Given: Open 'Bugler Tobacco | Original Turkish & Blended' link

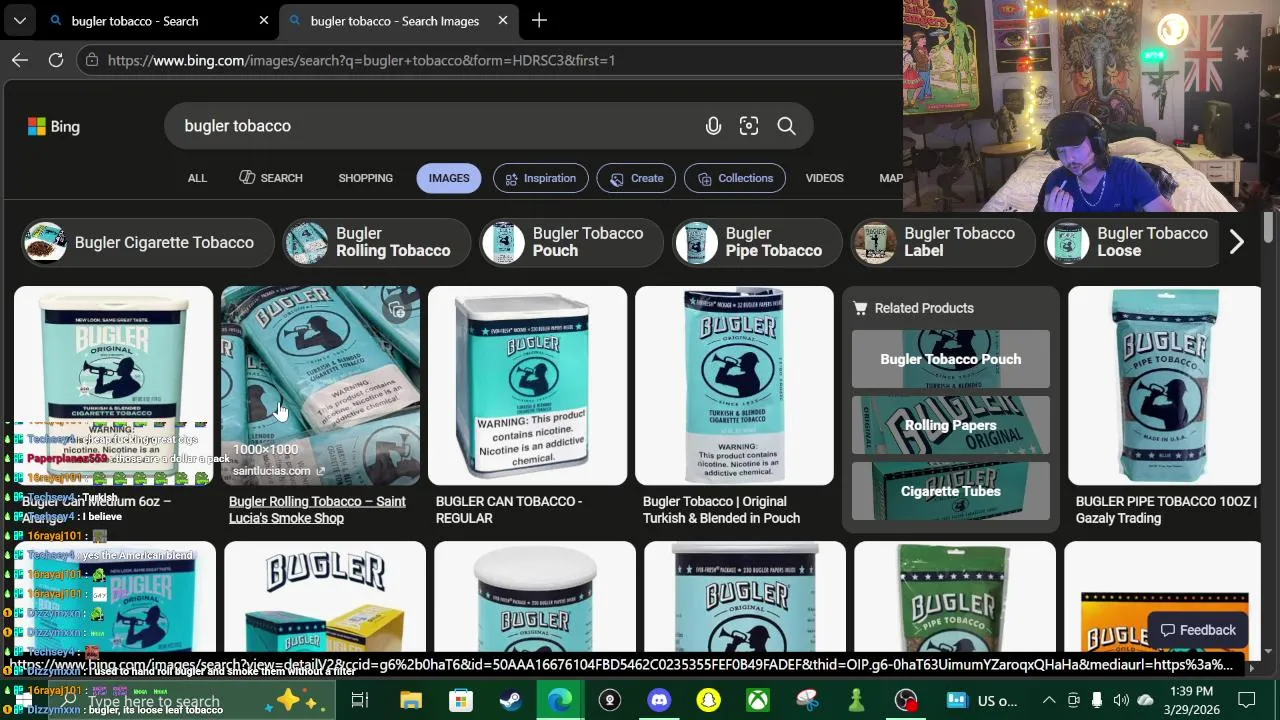Looking at the screenshot, I should tap(721, 510).
